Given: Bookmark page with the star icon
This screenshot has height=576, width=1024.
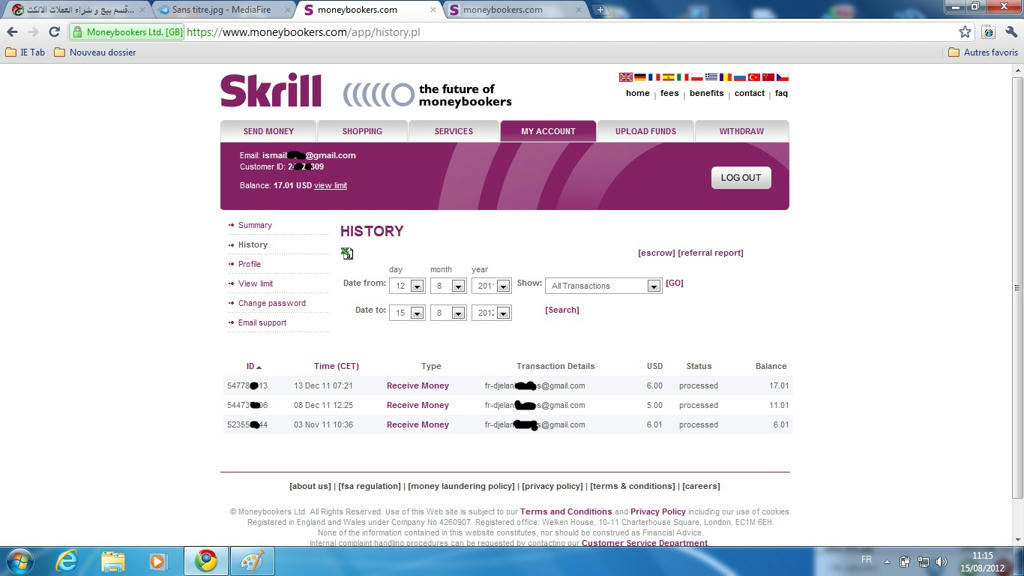Looking at the screenshot, I should coord(964,32).
